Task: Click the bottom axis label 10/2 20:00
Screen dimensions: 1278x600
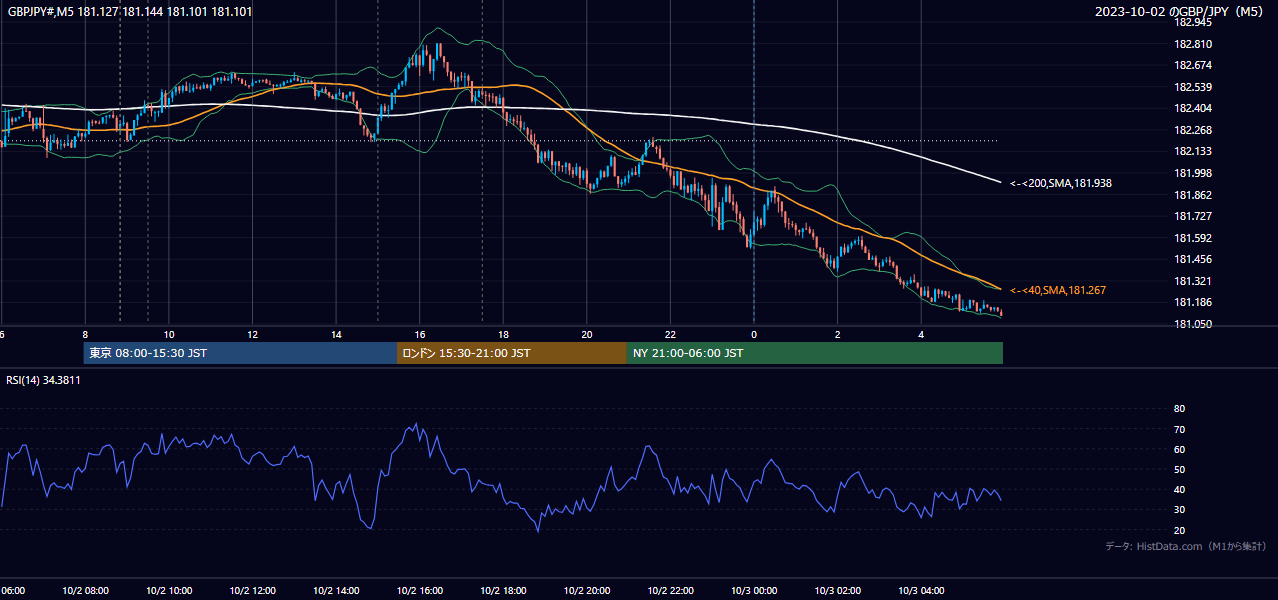Action: tap(587, 591)
